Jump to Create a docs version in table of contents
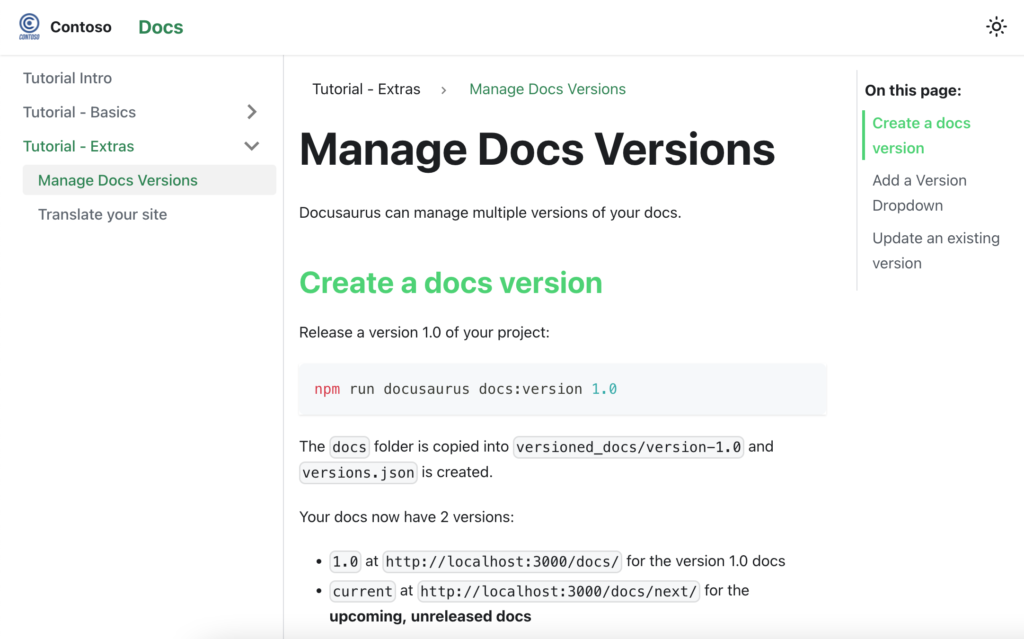 [921, 135]
